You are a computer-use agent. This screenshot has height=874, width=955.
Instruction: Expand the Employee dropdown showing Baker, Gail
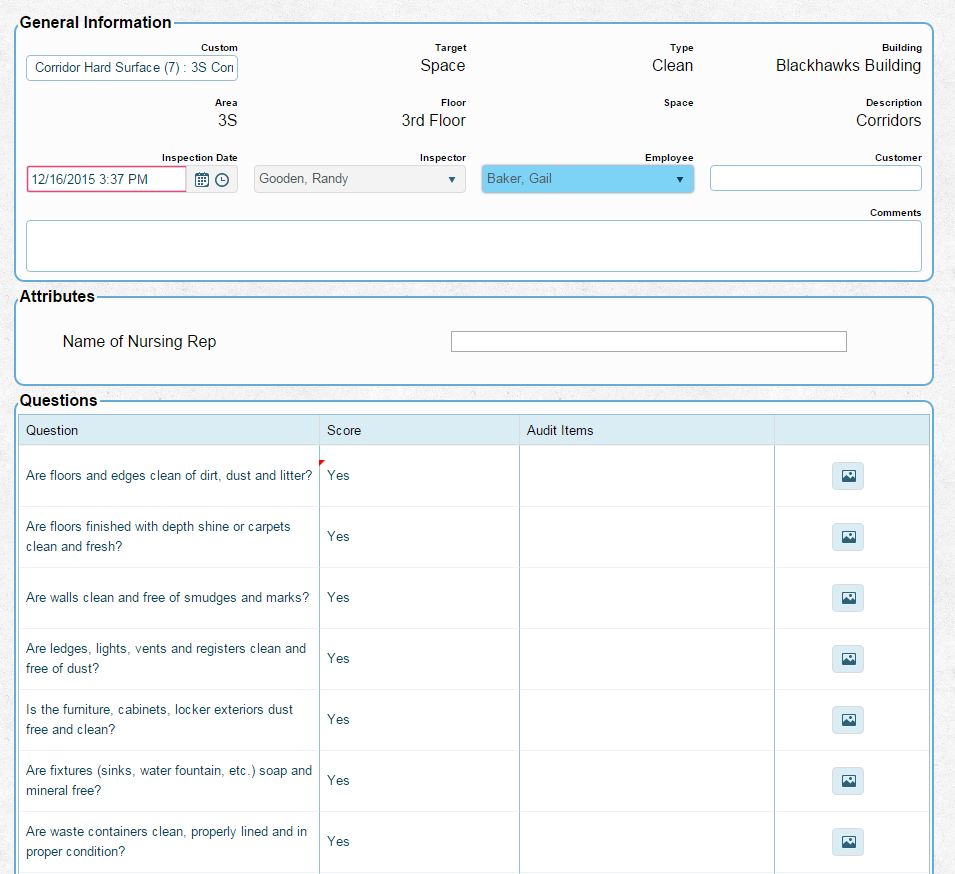click(587, 179)
